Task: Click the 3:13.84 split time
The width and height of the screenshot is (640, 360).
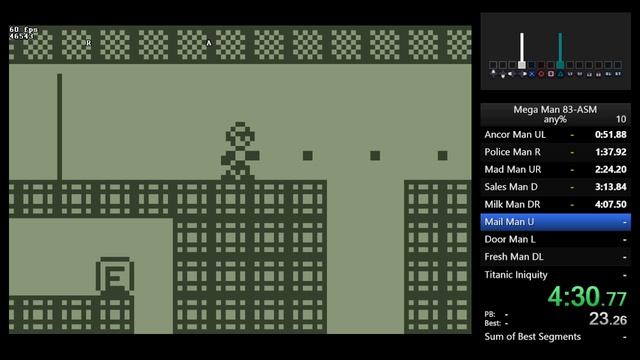Action: [611, 187]
